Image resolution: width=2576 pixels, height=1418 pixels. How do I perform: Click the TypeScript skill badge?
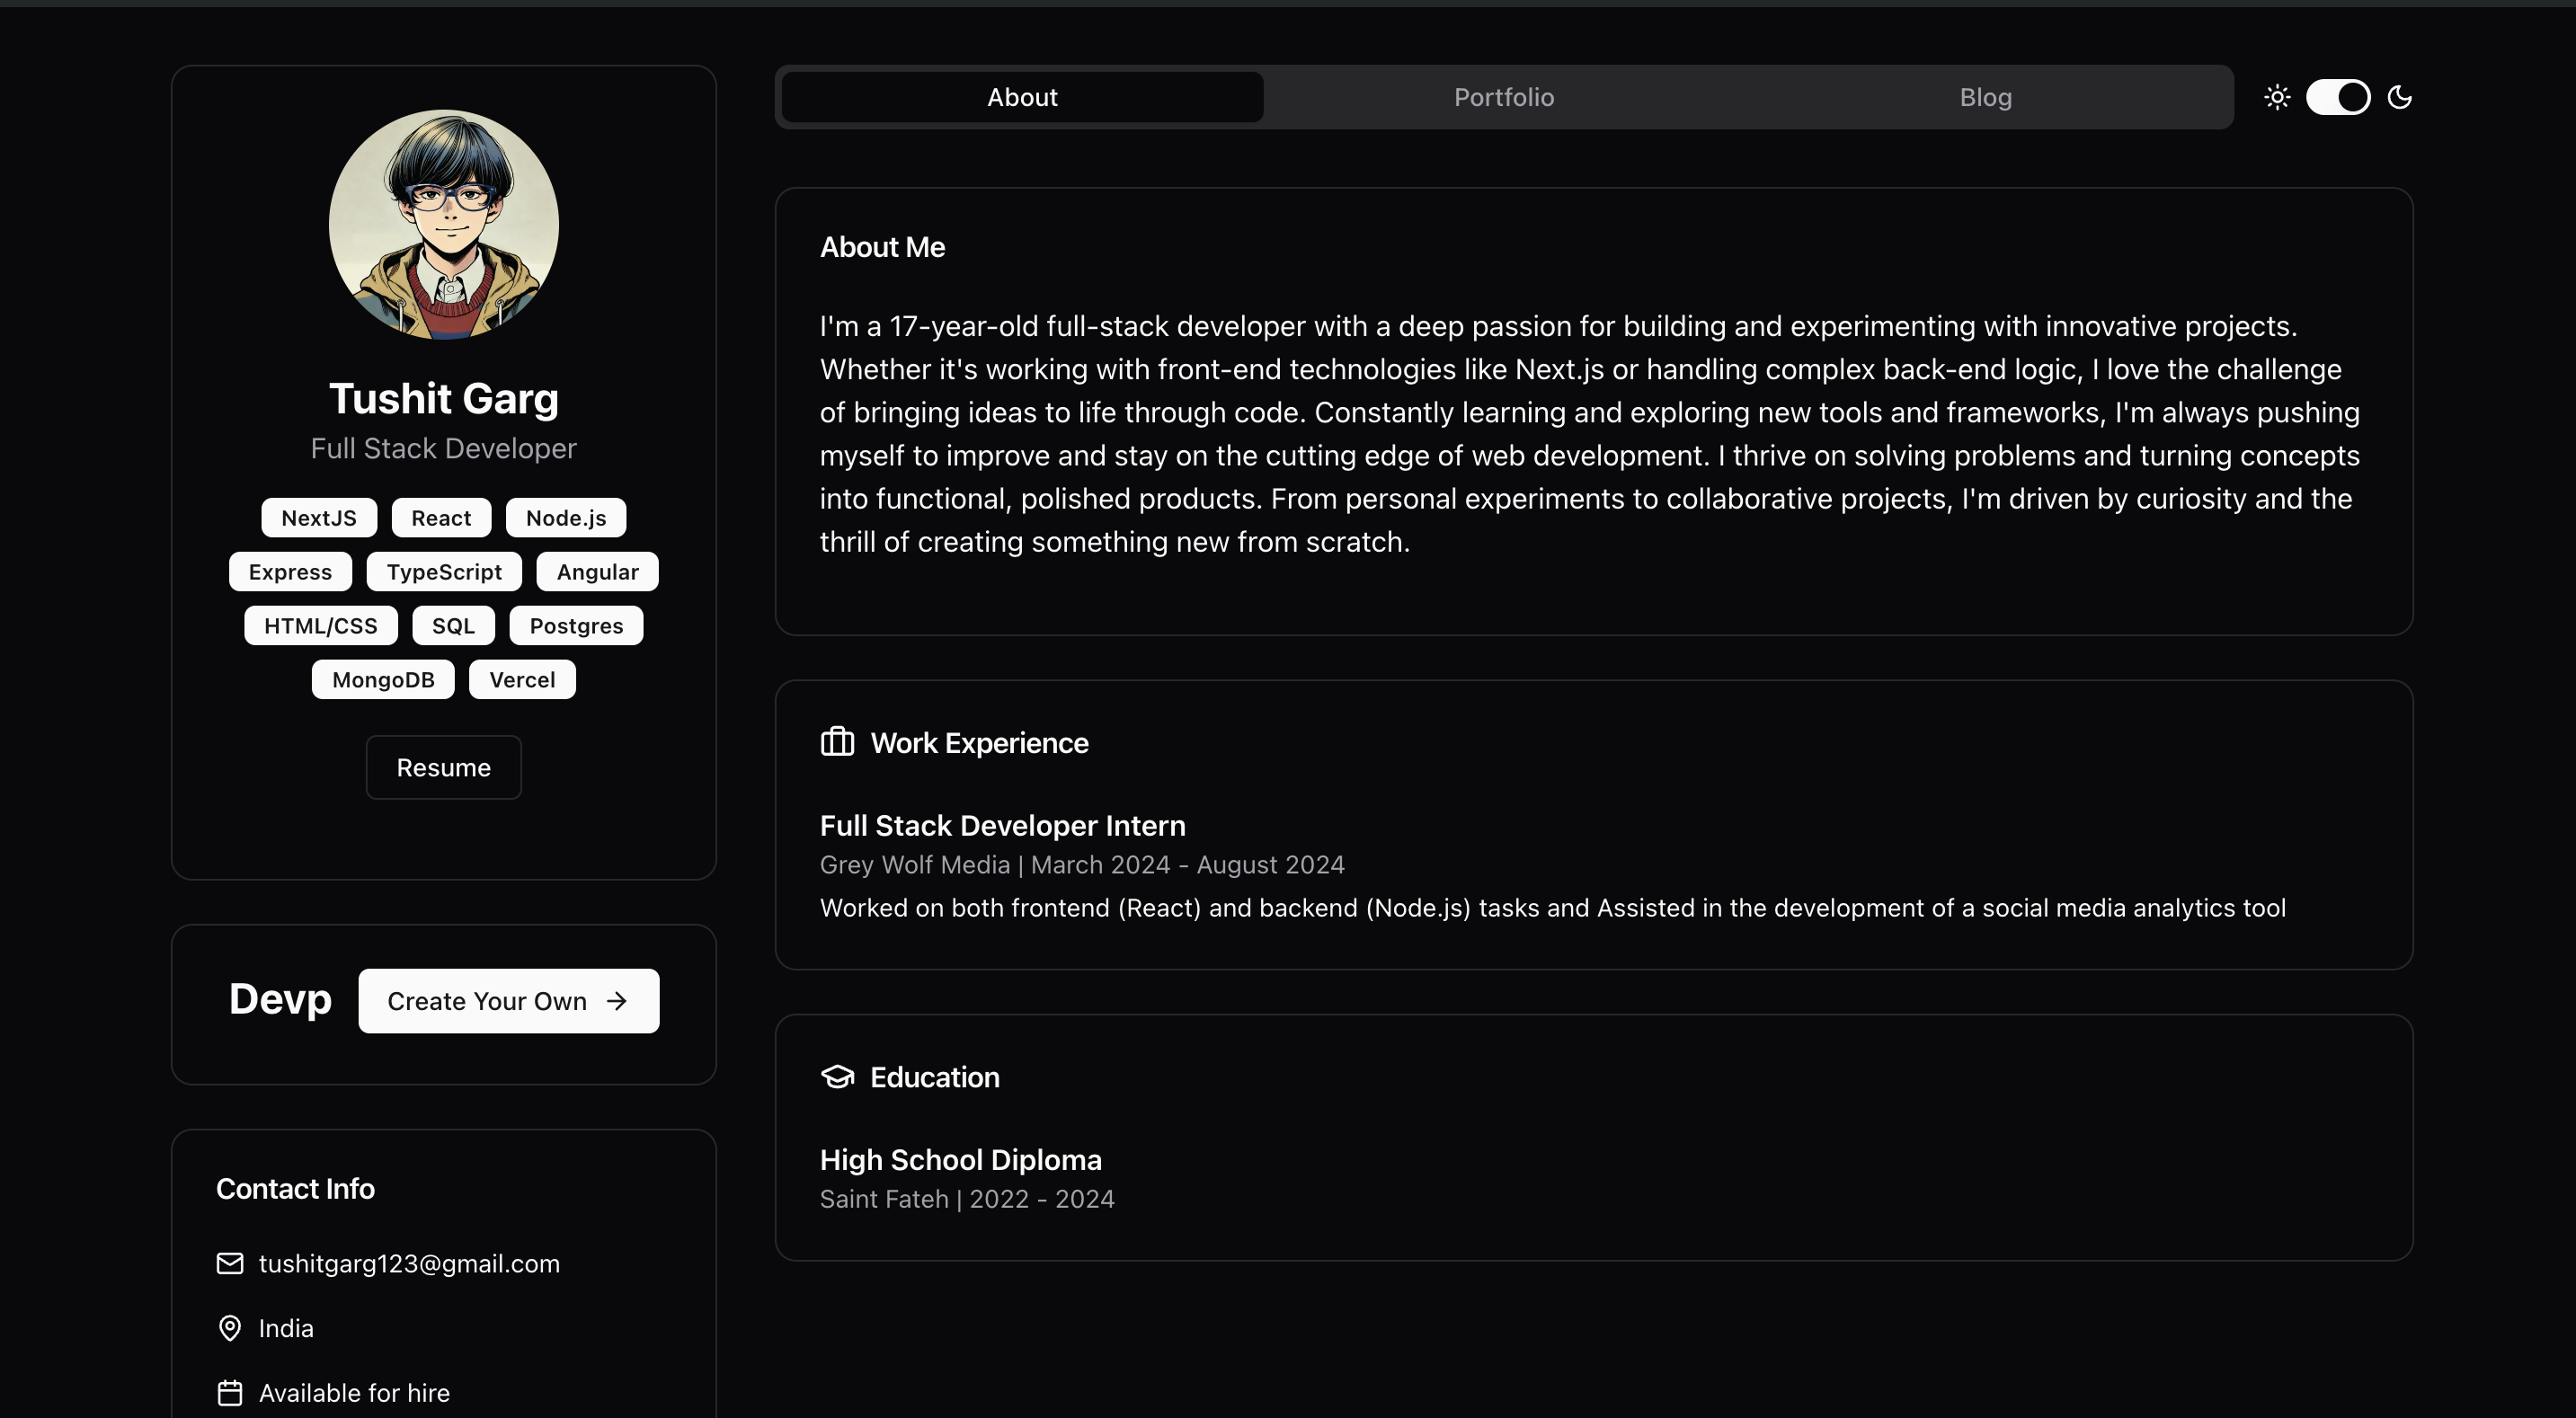444,572
